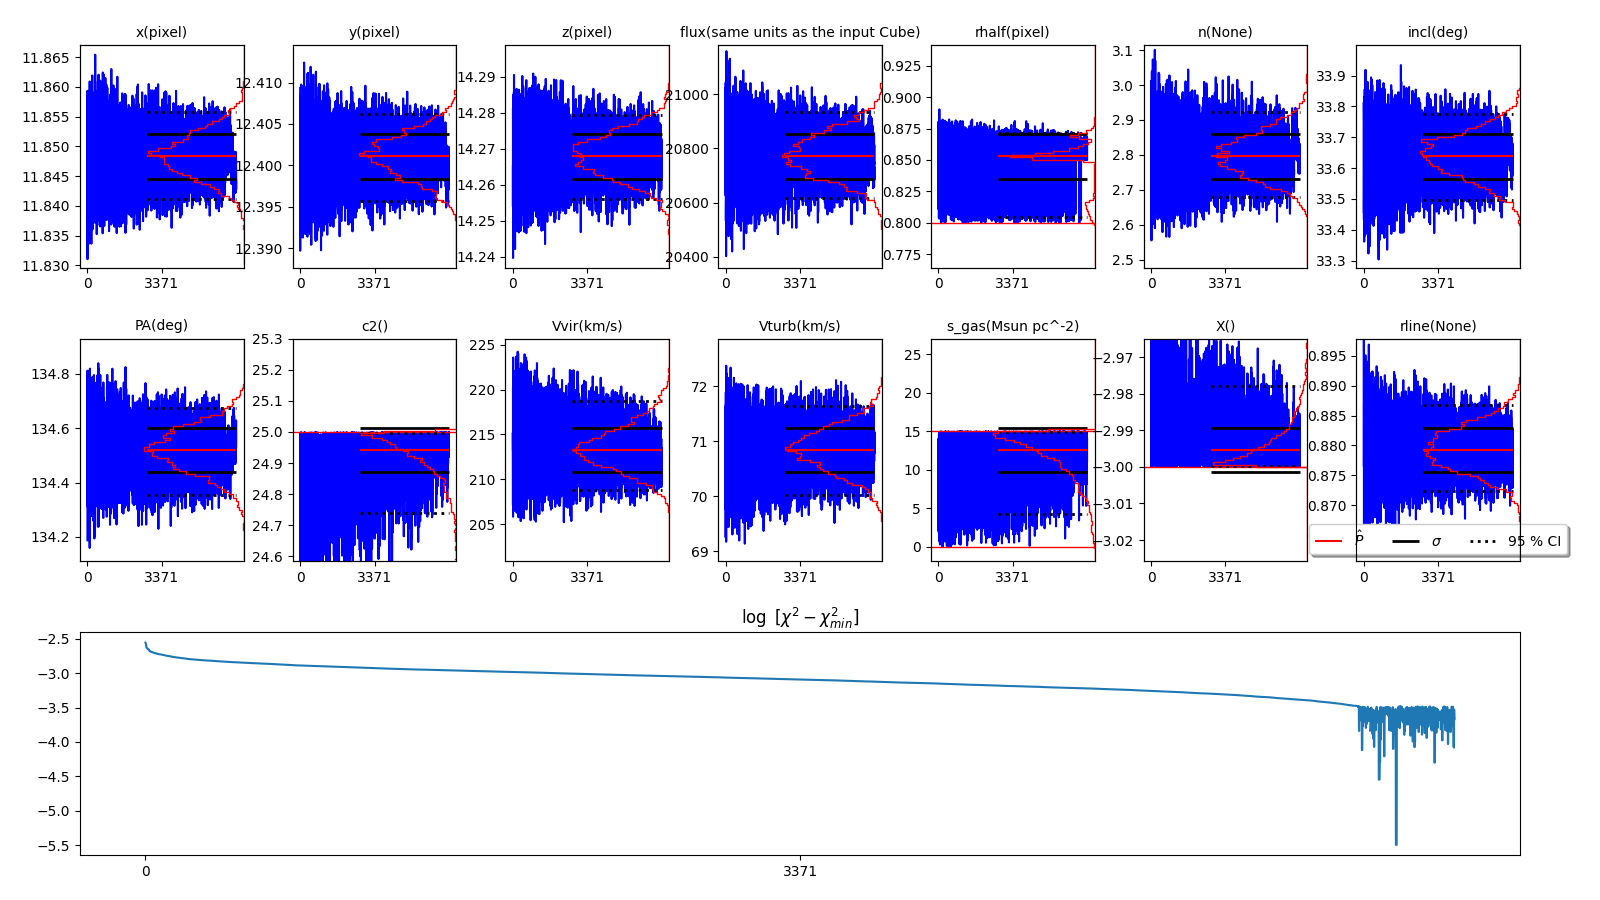This screenshot has height=900, width=1600.
Task: Click the log chi-squared plot title
Action: point(799,618)
